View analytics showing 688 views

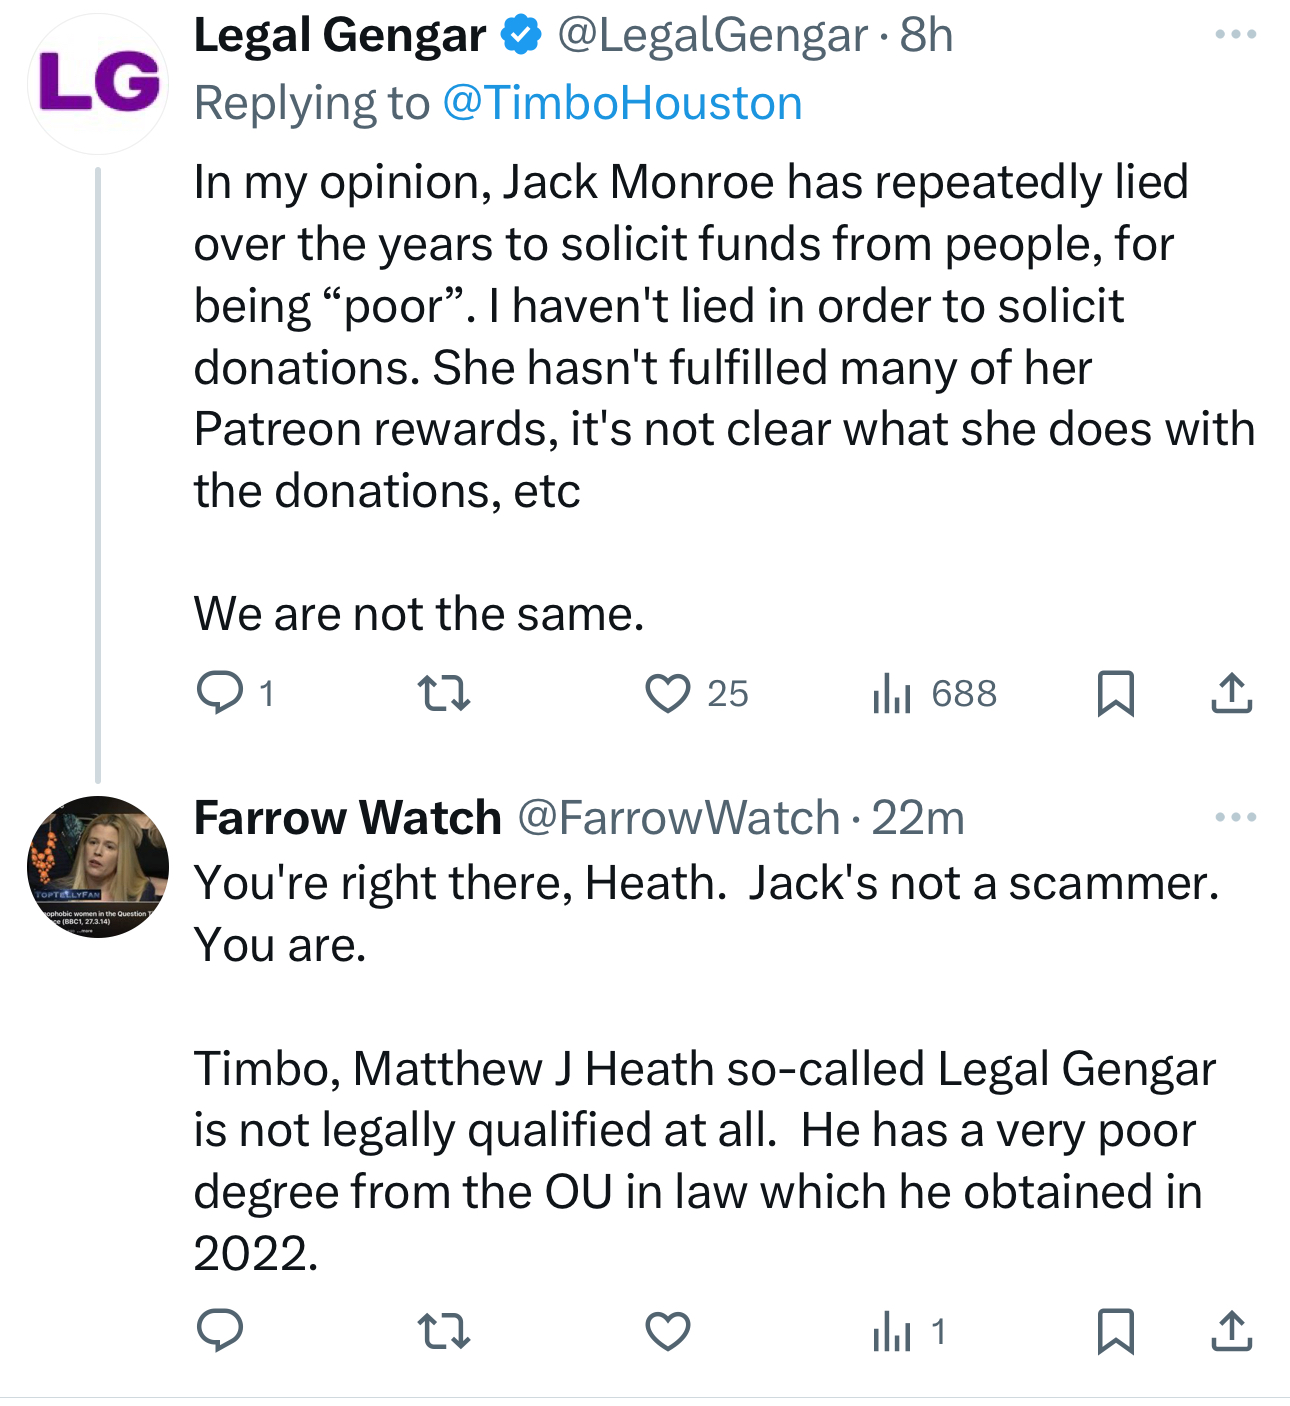tap(892, 692)
